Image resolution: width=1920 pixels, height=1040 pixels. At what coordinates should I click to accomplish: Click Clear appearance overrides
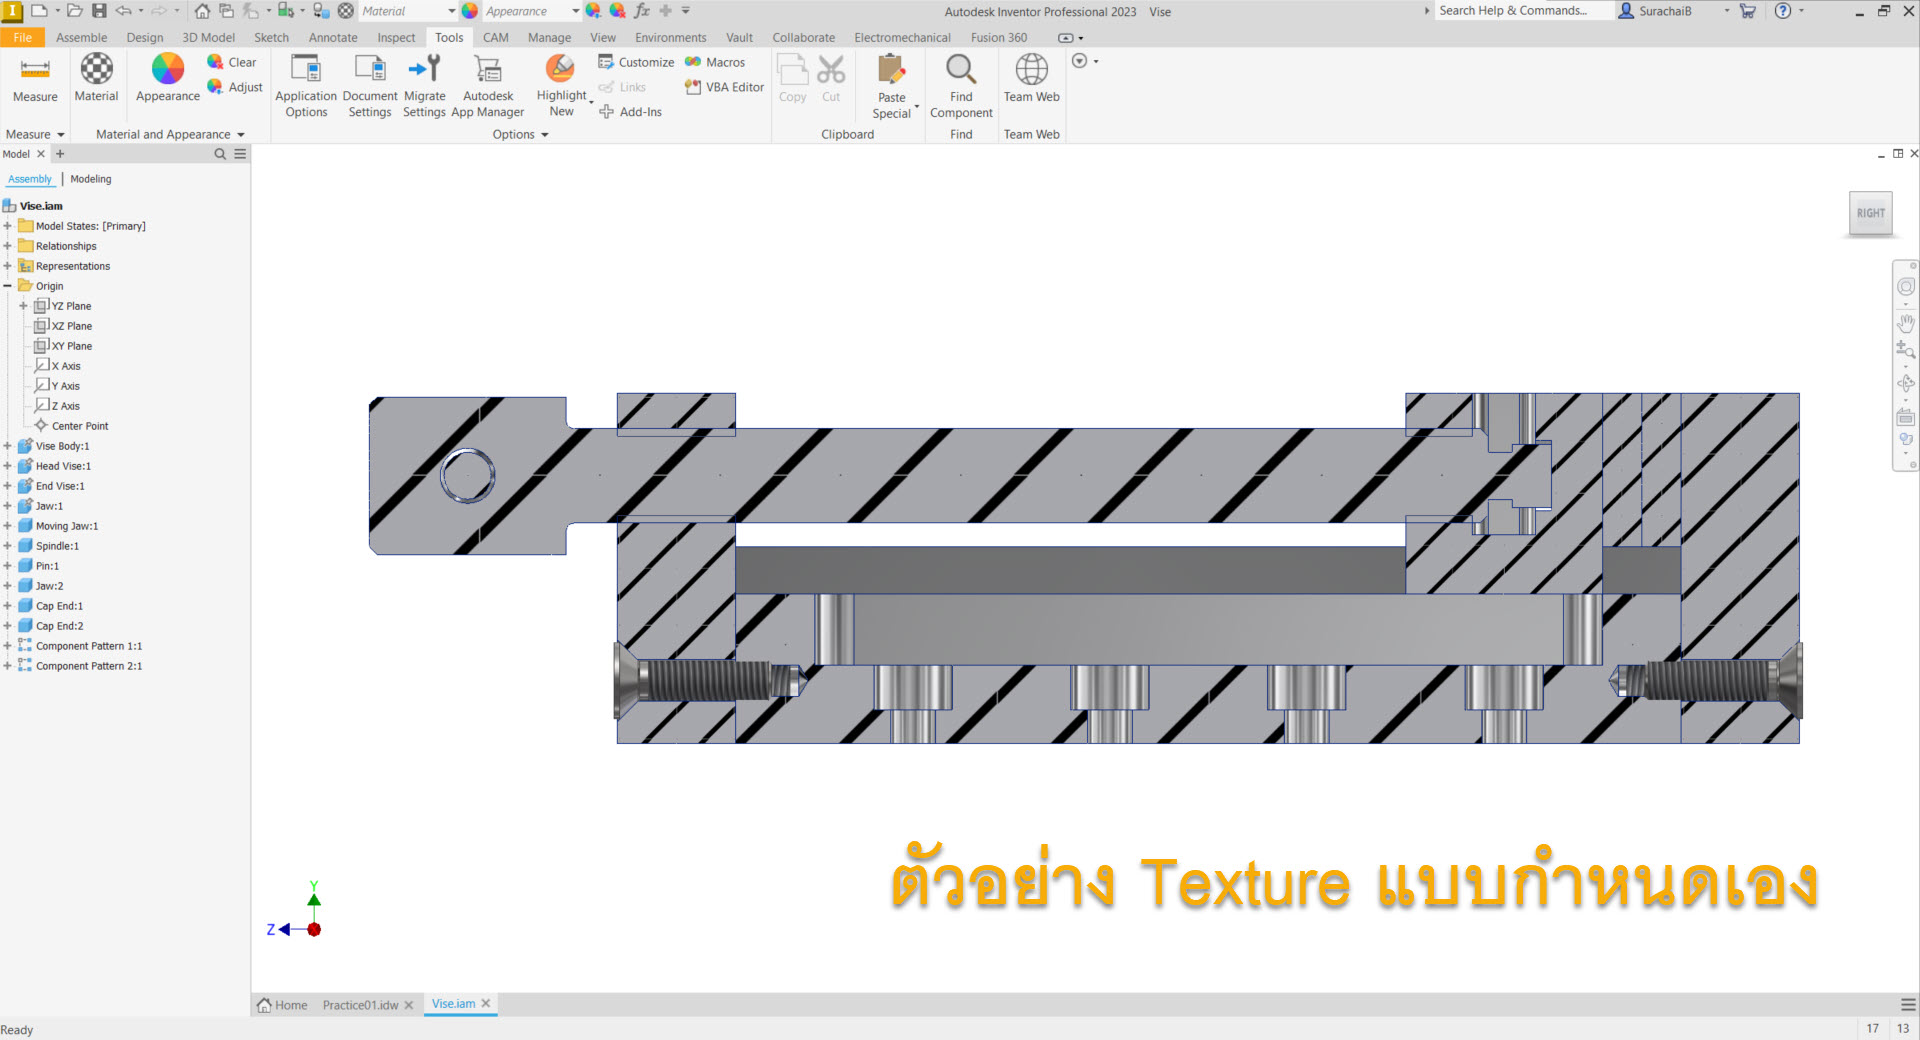click(232, 62)
